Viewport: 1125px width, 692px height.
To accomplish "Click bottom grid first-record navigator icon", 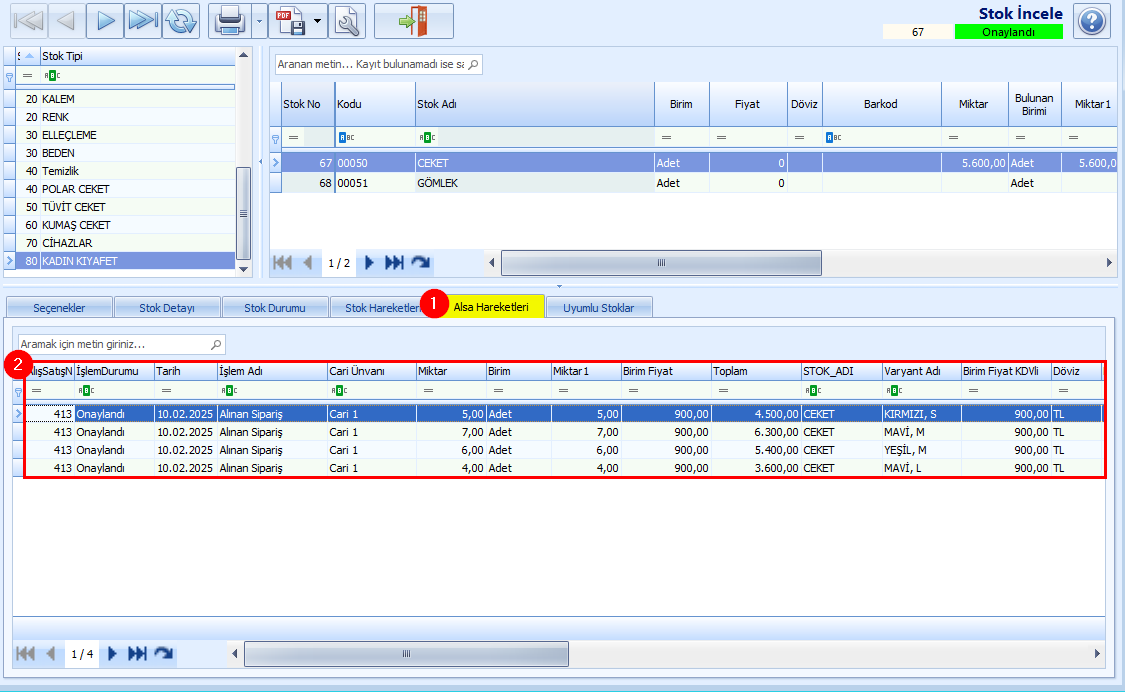I will [26, 653].
